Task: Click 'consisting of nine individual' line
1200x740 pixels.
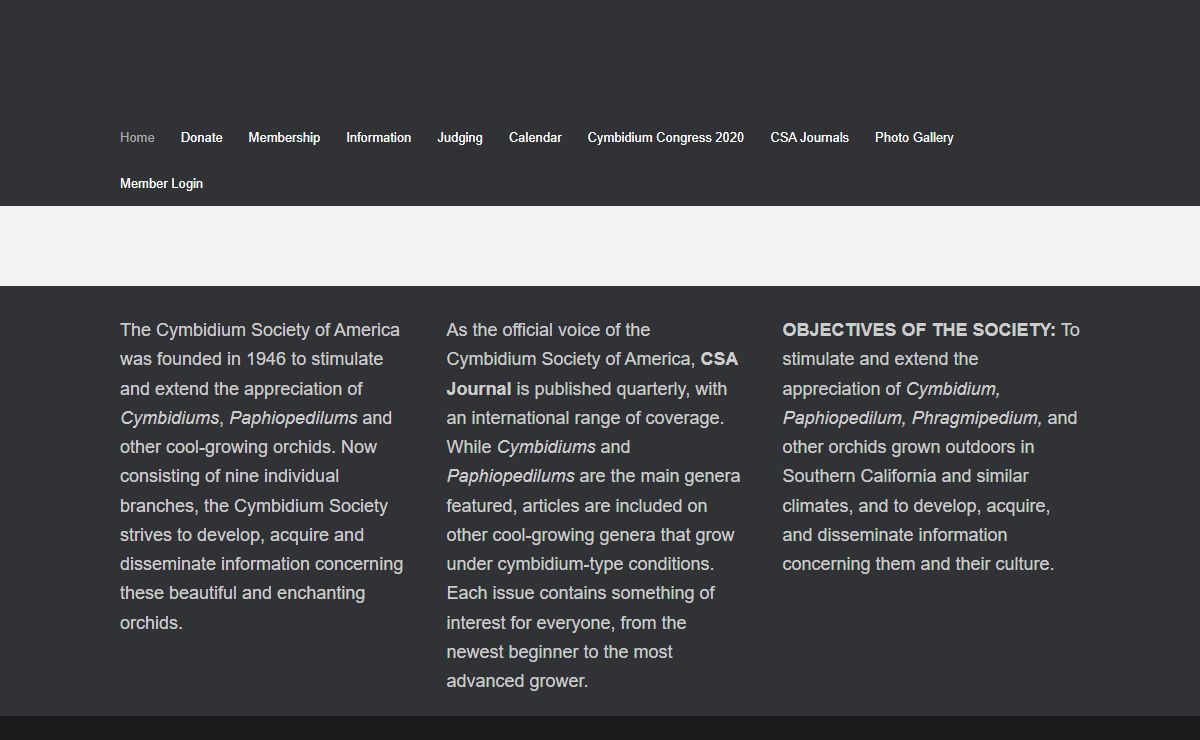Action: [x=229, y=476]
